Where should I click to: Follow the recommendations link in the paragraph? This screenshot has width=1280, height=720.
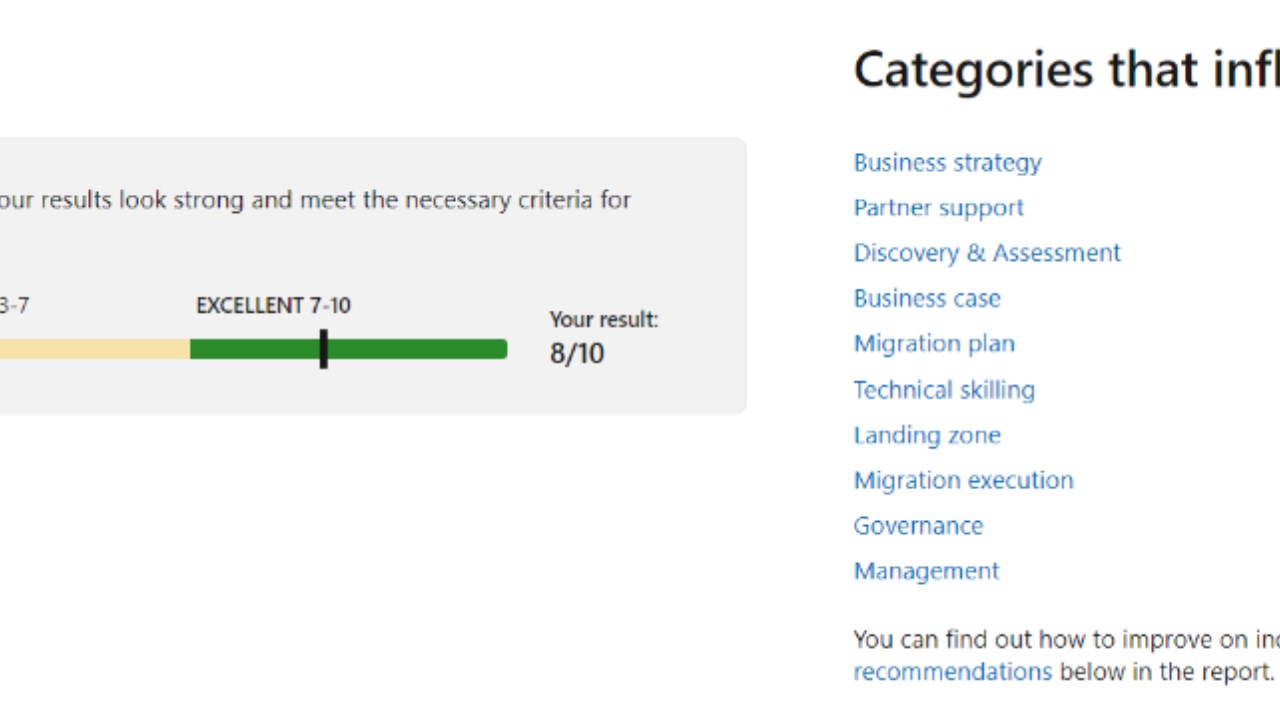952,672
